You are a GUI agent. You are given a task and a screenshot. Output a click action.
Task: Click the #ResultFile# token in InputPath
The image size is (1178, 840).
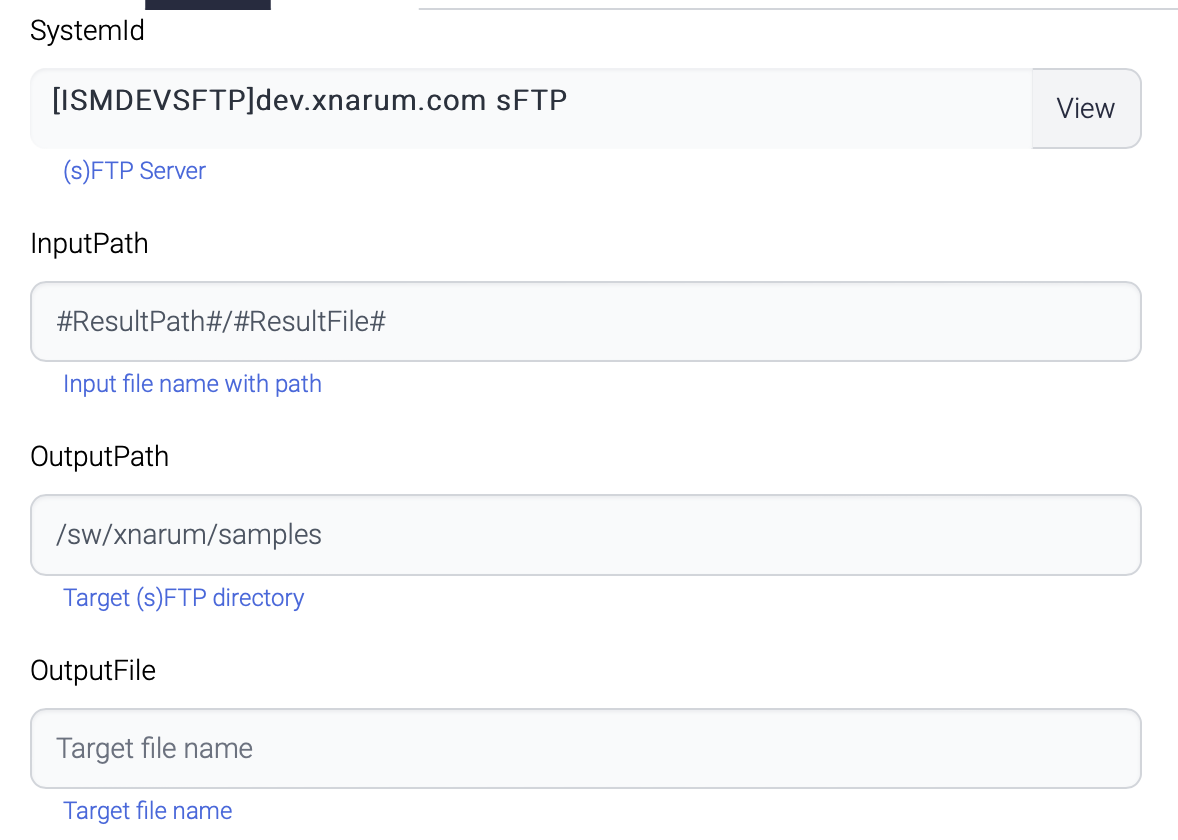tap(310, 322)
